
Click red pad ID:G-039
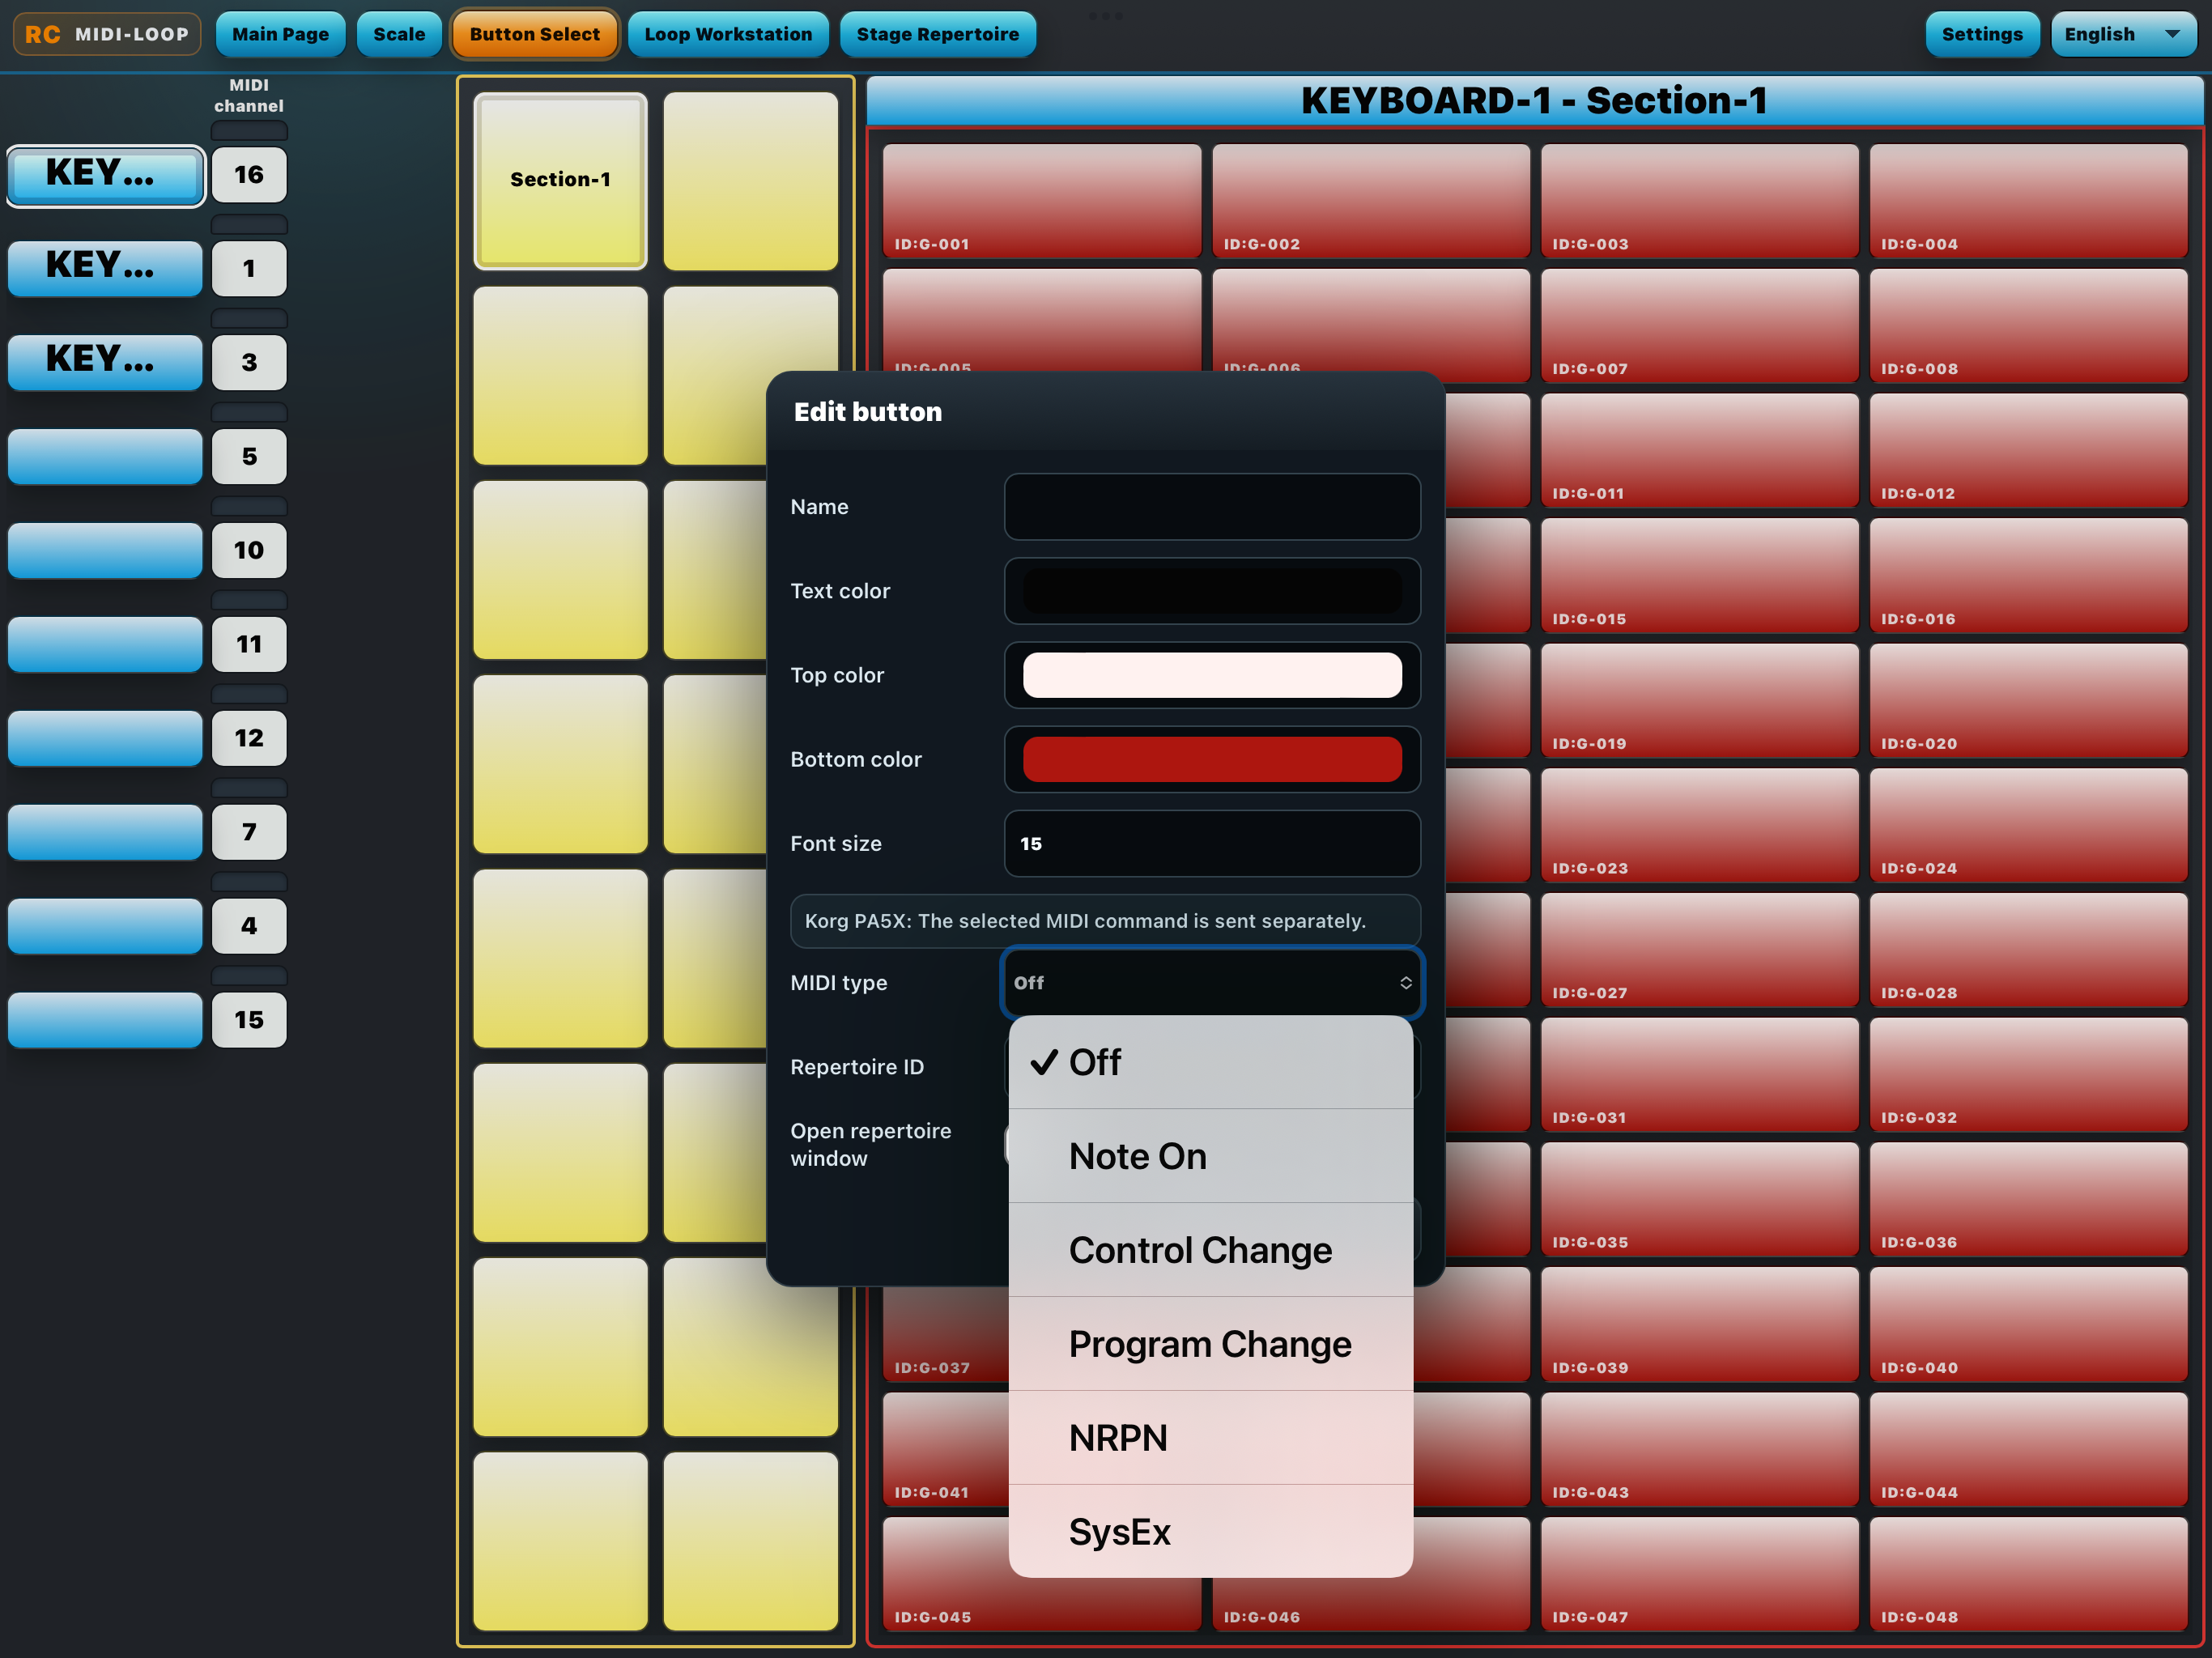click(1699, 1325)
